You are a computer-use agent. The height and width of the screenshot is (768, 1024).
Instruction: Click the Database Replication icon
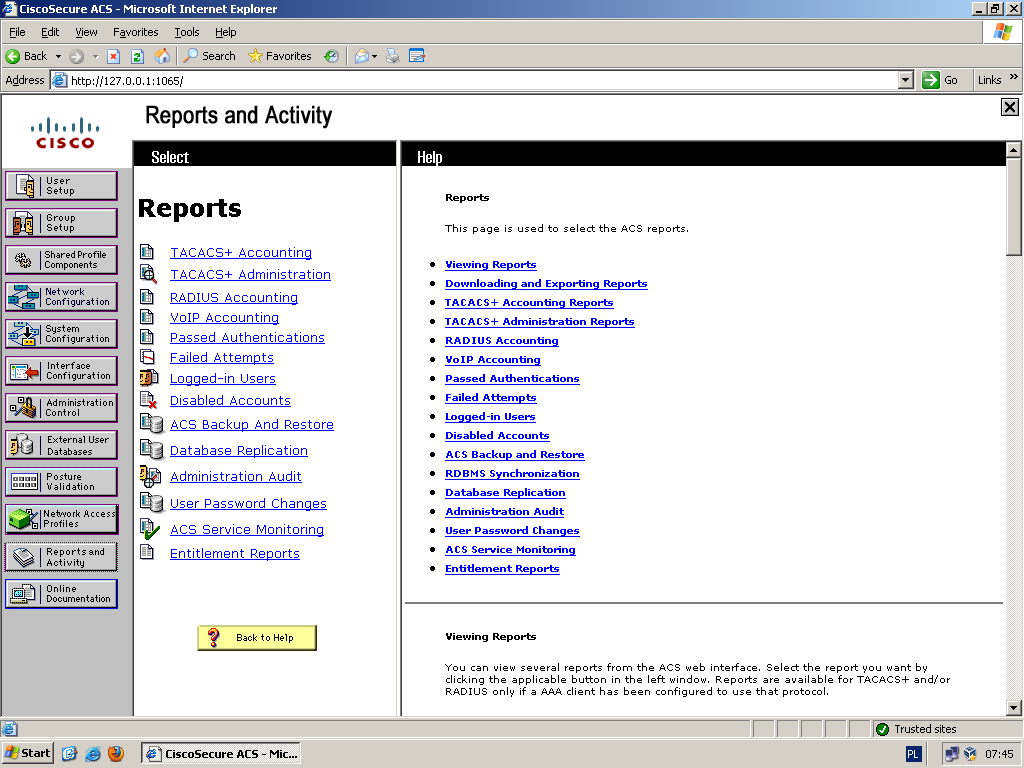[152, 450]
